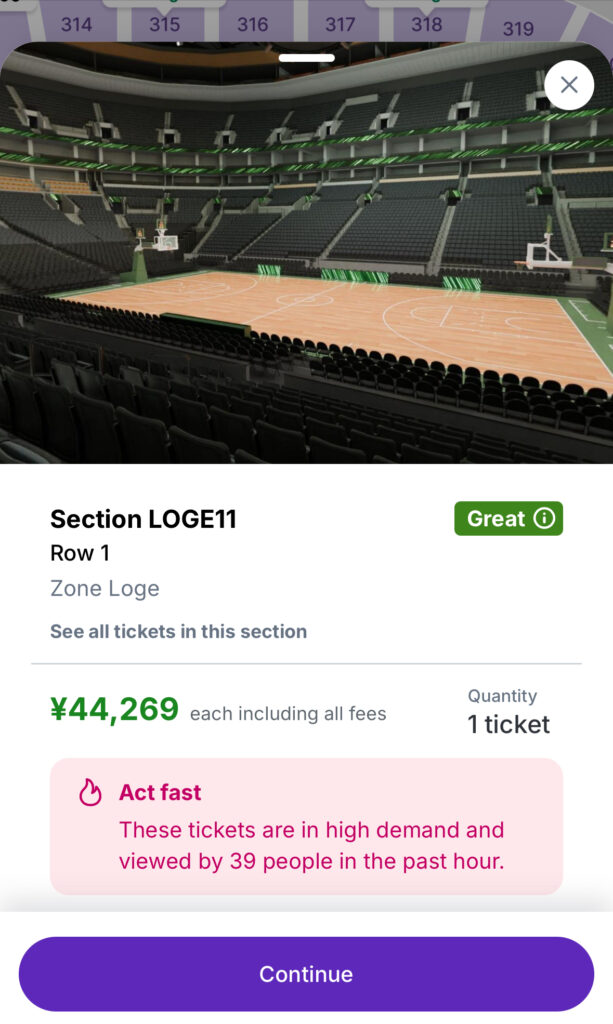The image size is (613, 1024).
Task: Tap the Act fast heading
Action: [160, 792]
